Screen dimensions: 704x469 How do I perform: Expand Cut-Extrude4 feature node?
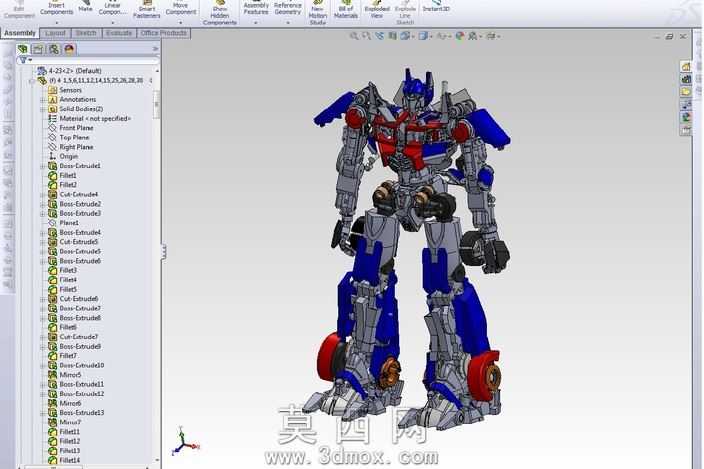tap(43, 195)
